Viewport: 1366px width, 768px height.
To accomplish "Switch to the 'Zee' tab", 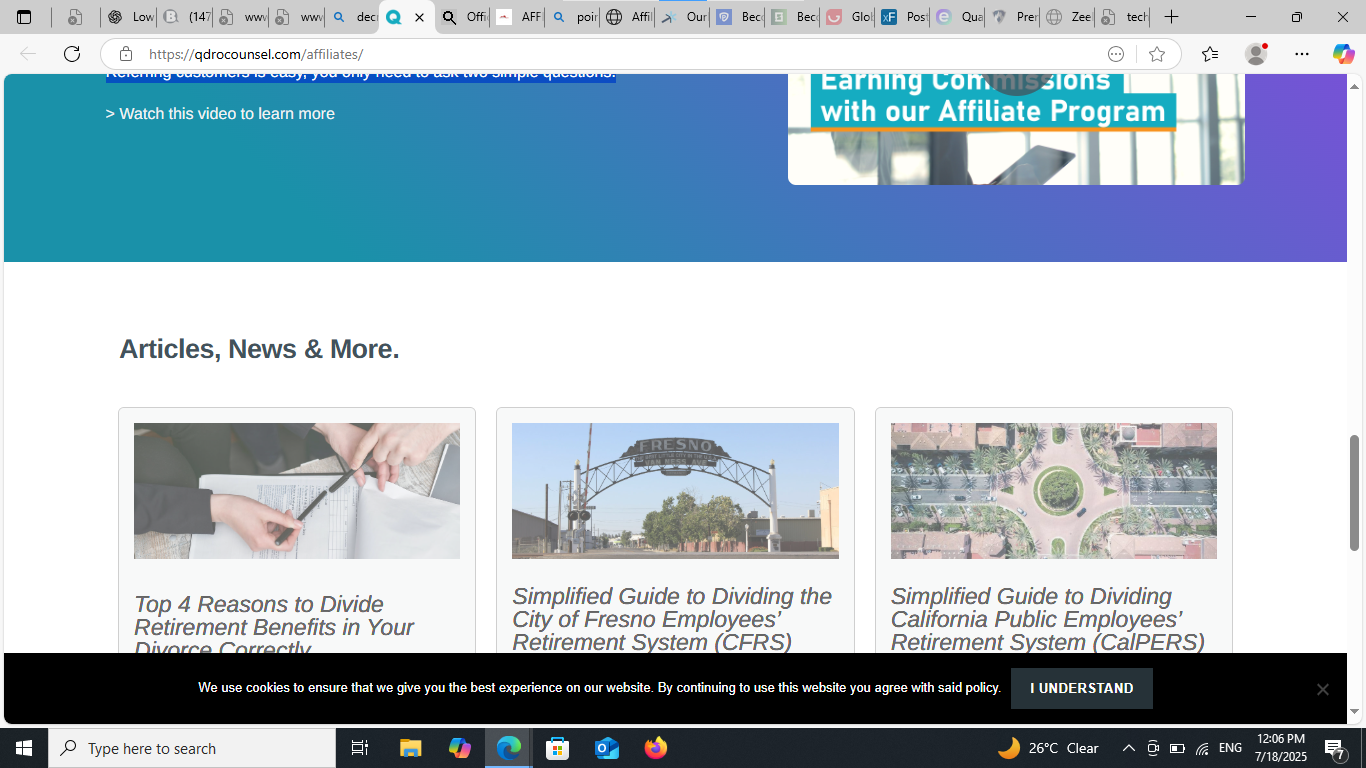I will click(1069, 17).
